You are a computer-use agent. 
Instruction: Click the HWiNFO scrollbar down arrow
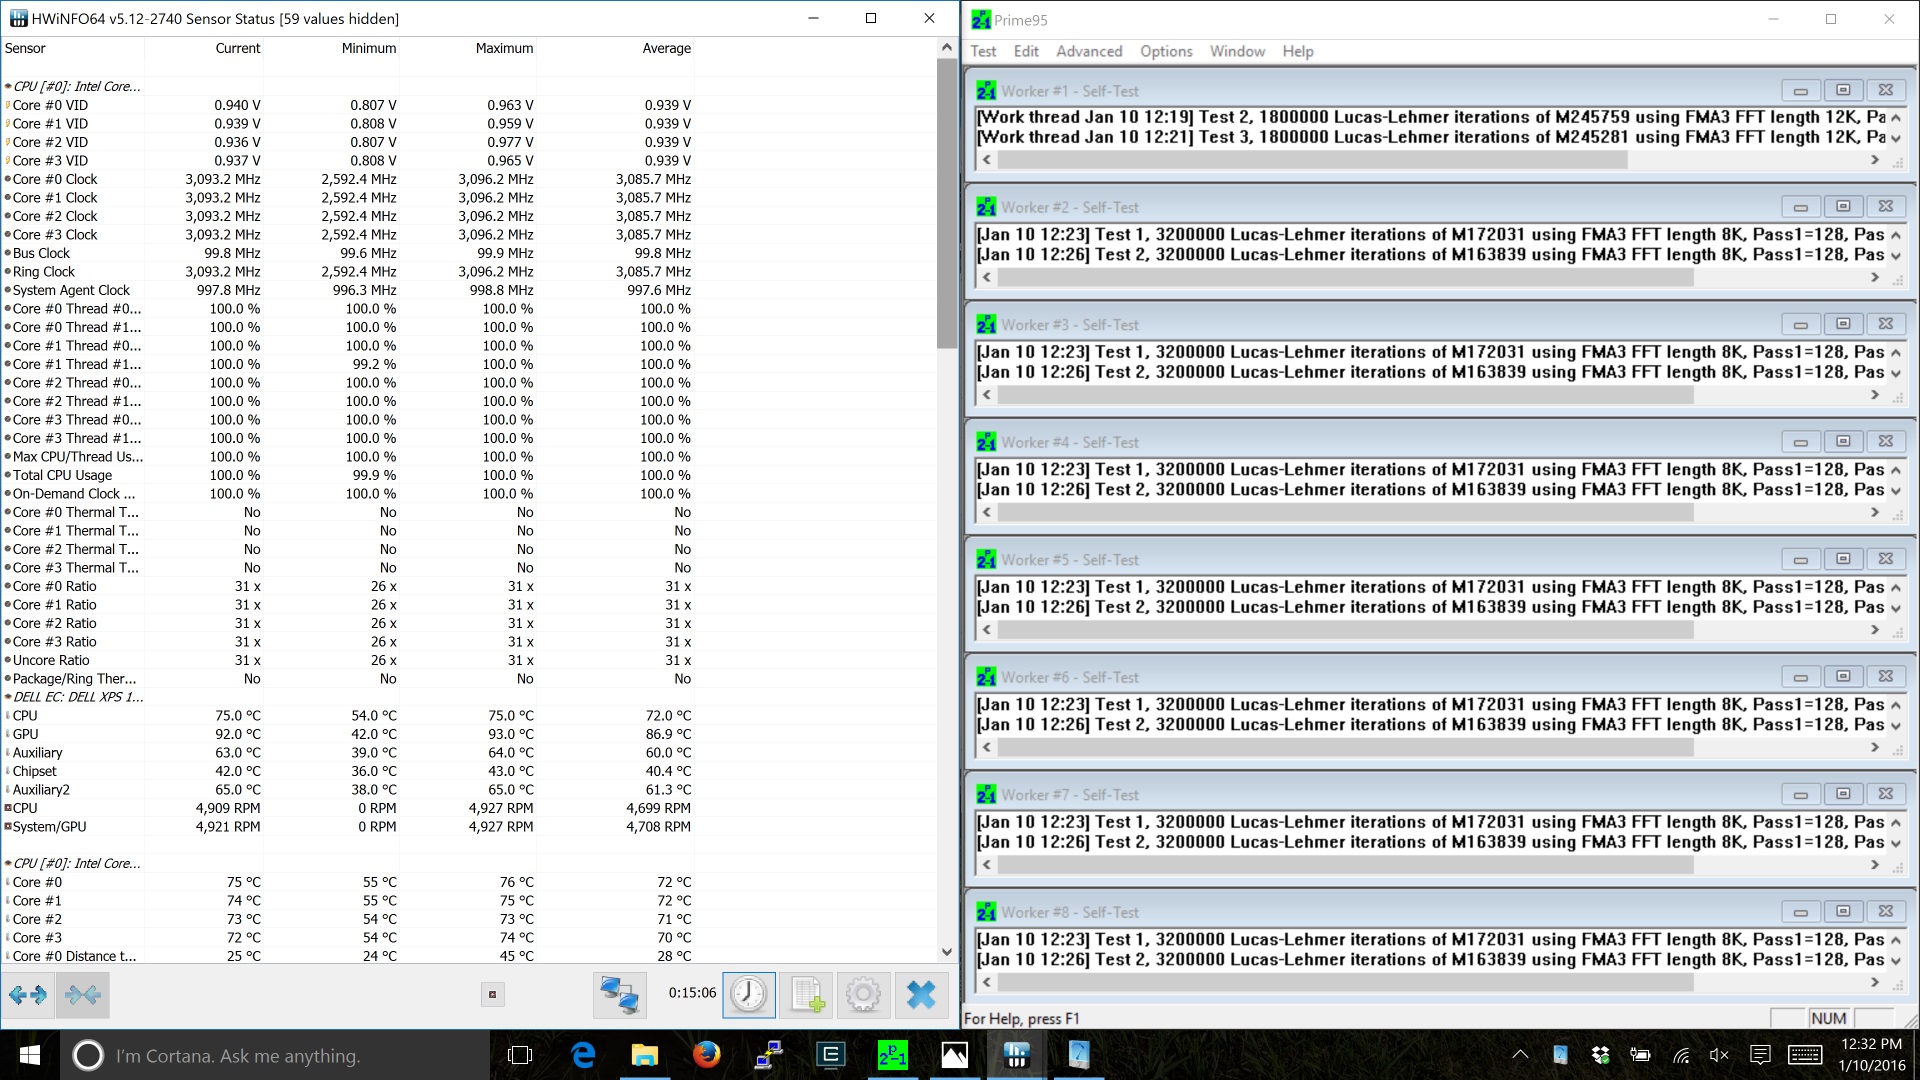coord(947,953)
